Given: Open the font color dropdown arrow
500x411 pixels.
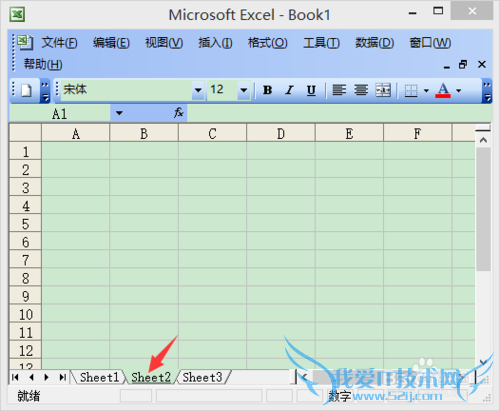Looking at the screenshot, I should point(459,90).
